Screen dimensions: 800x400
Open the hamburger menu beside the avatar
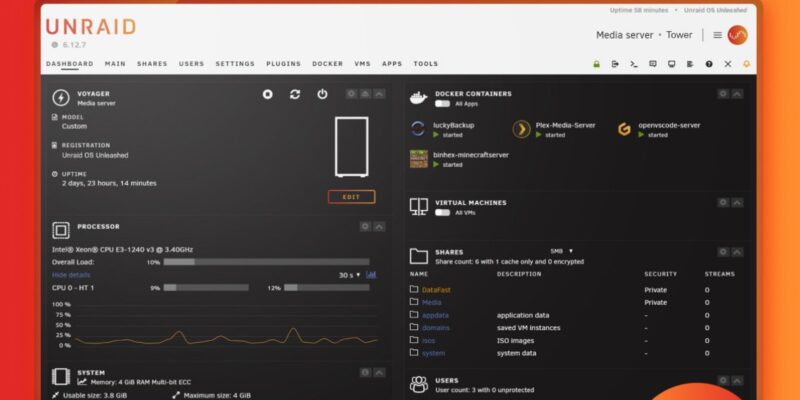coord(717,35)
